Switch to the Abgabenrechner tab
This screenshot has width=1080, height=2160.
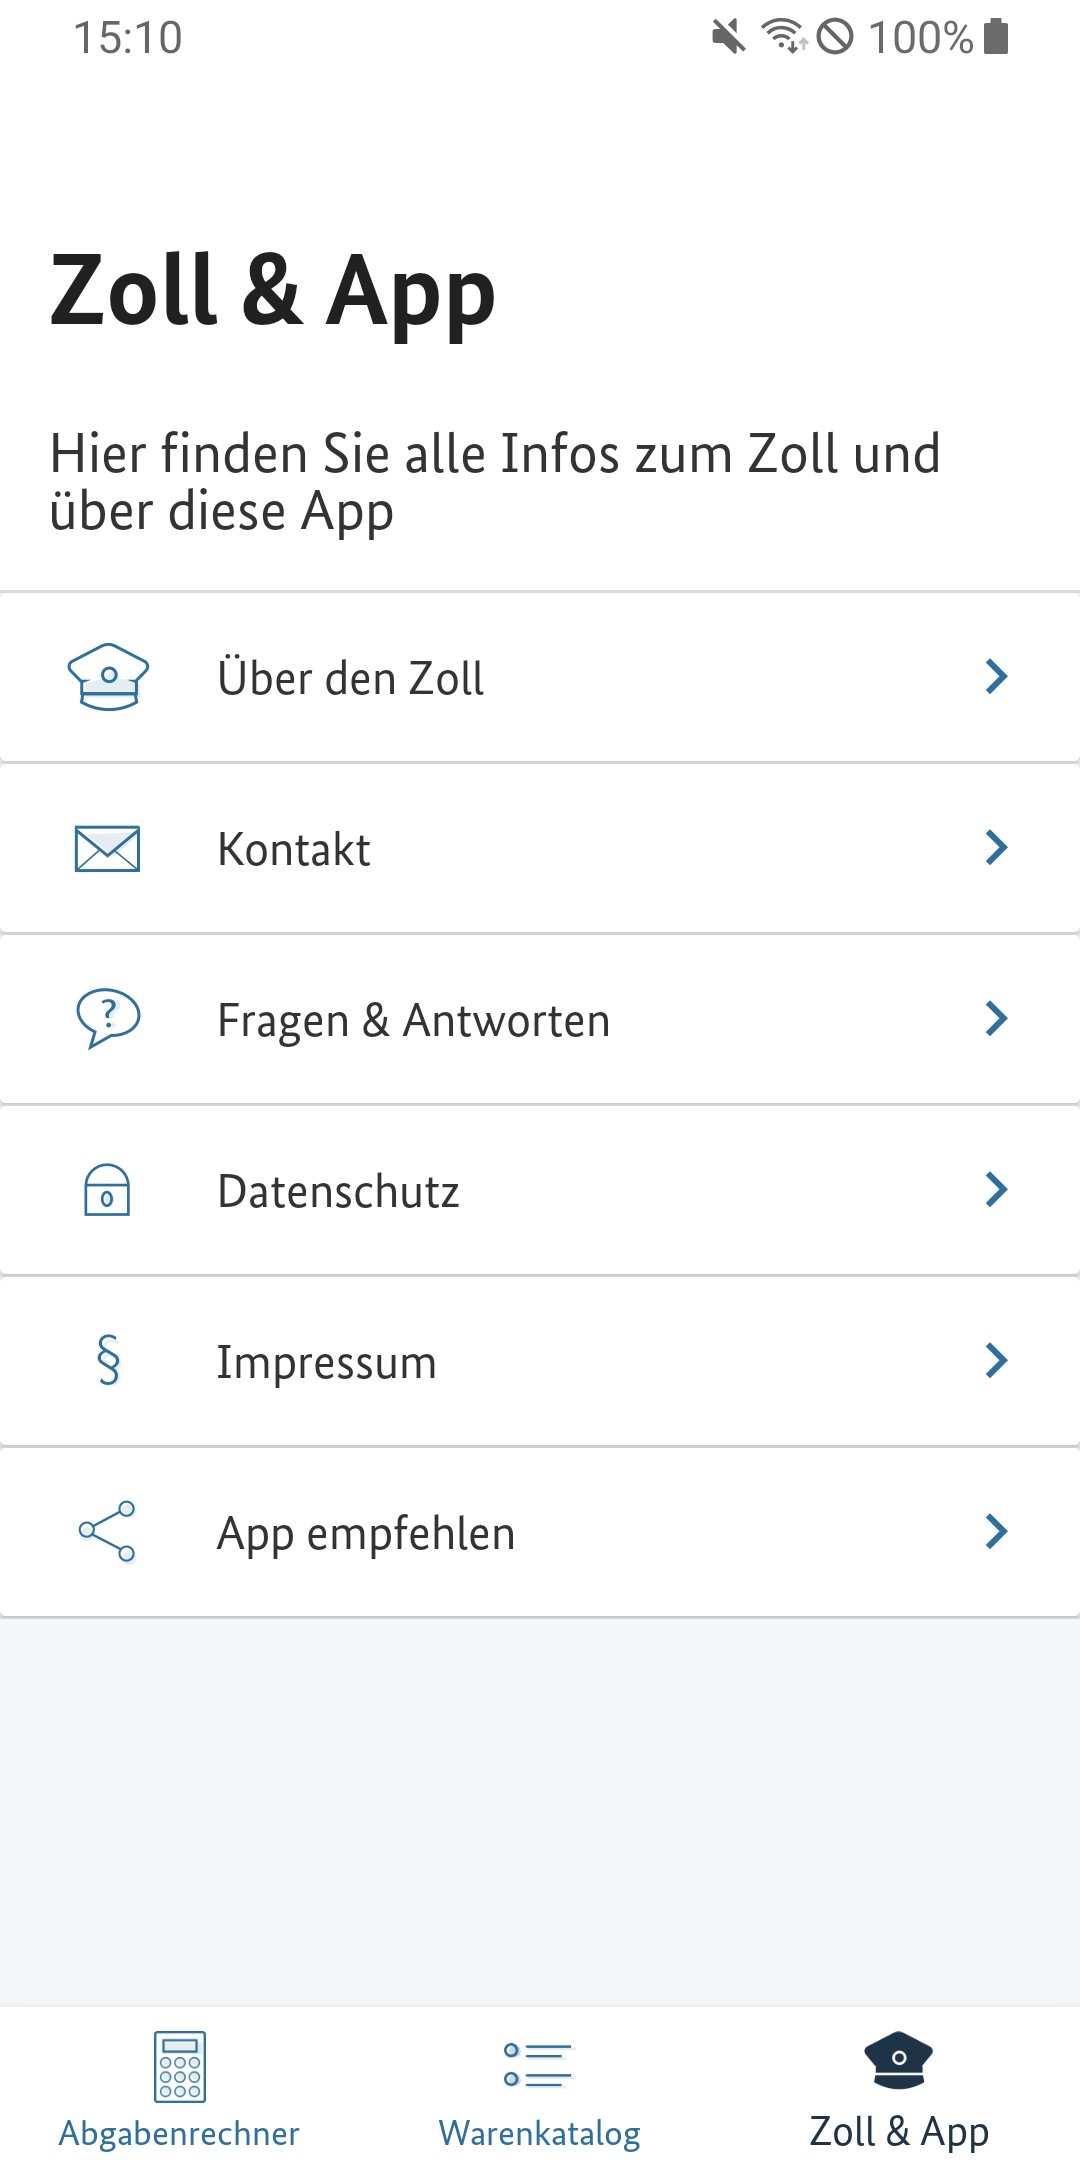tap(180, 2132)
